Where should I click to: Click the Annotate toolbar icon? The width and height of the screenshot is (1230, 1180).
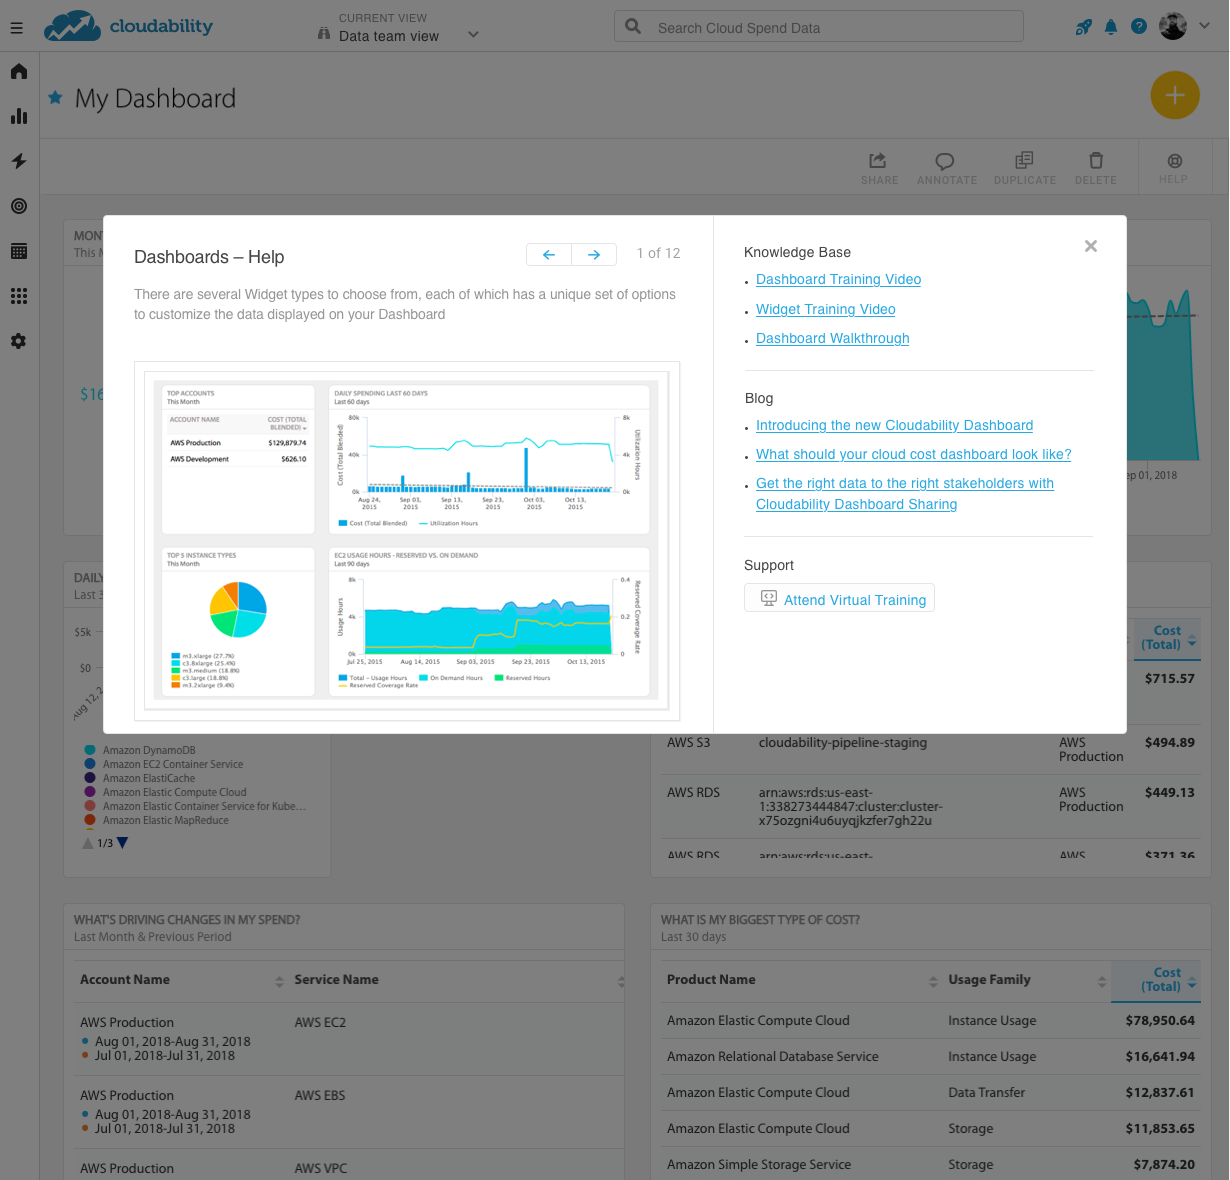point(946,168)
